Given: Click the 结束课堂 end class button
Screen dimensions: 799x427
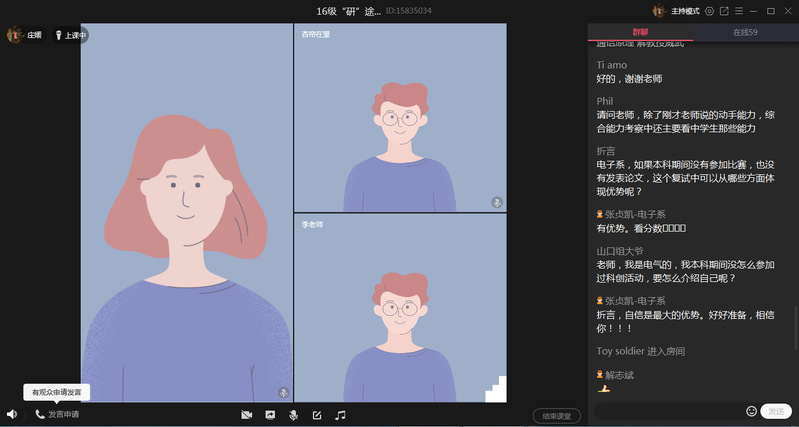Looking at the screenshot, I should click(x=556, y=415).
